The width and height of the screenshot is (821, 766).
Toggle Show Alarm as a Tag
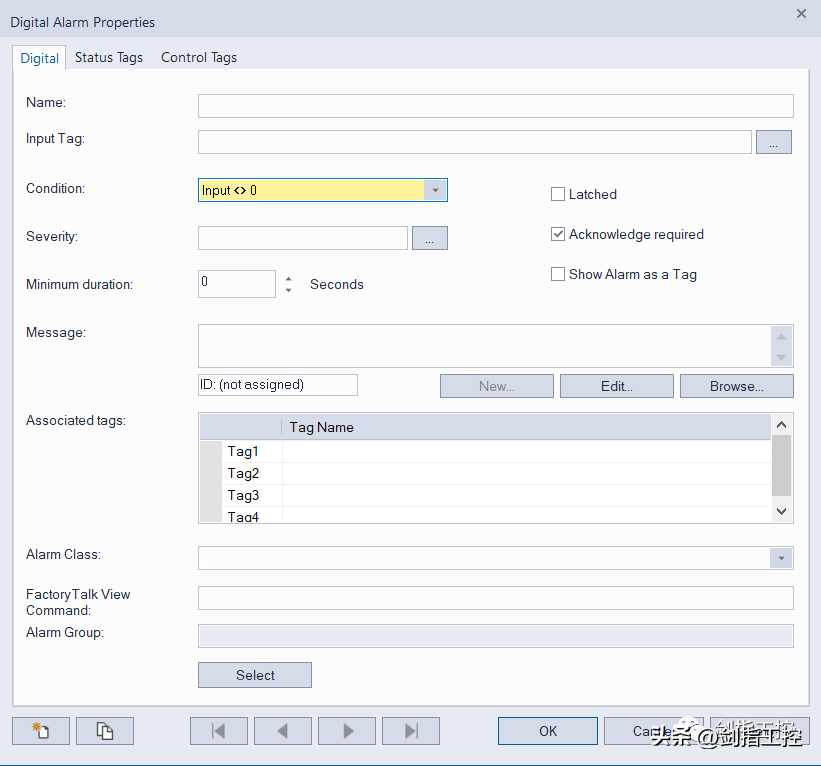558,274
